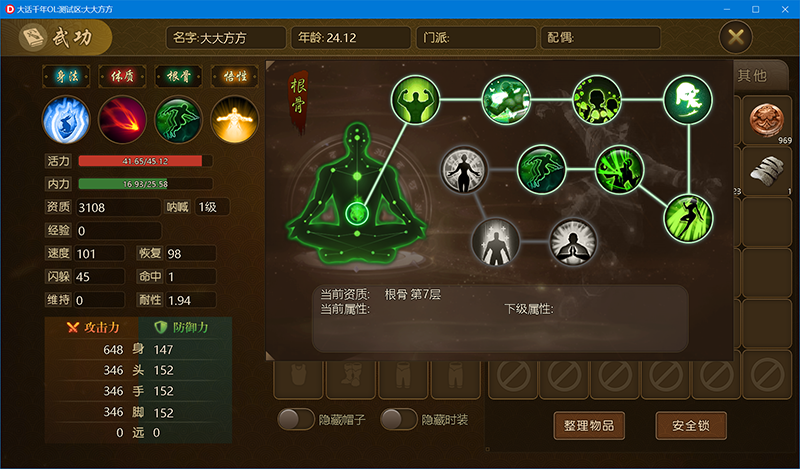Toggle the 隐藏时装 switch
The width and height of the screenshot is (800, 469).
[399, 419]
